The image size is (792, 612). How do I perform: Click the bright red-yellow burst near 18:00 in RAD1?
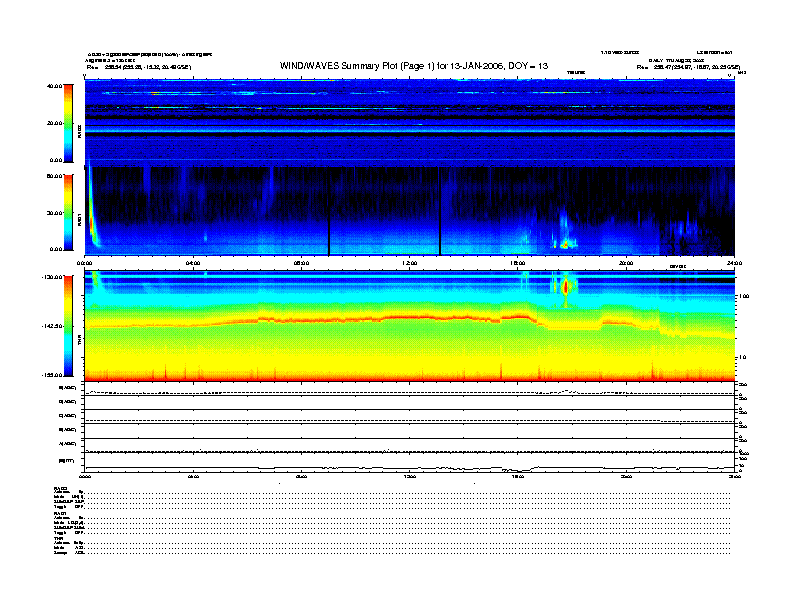pos(566,245)
